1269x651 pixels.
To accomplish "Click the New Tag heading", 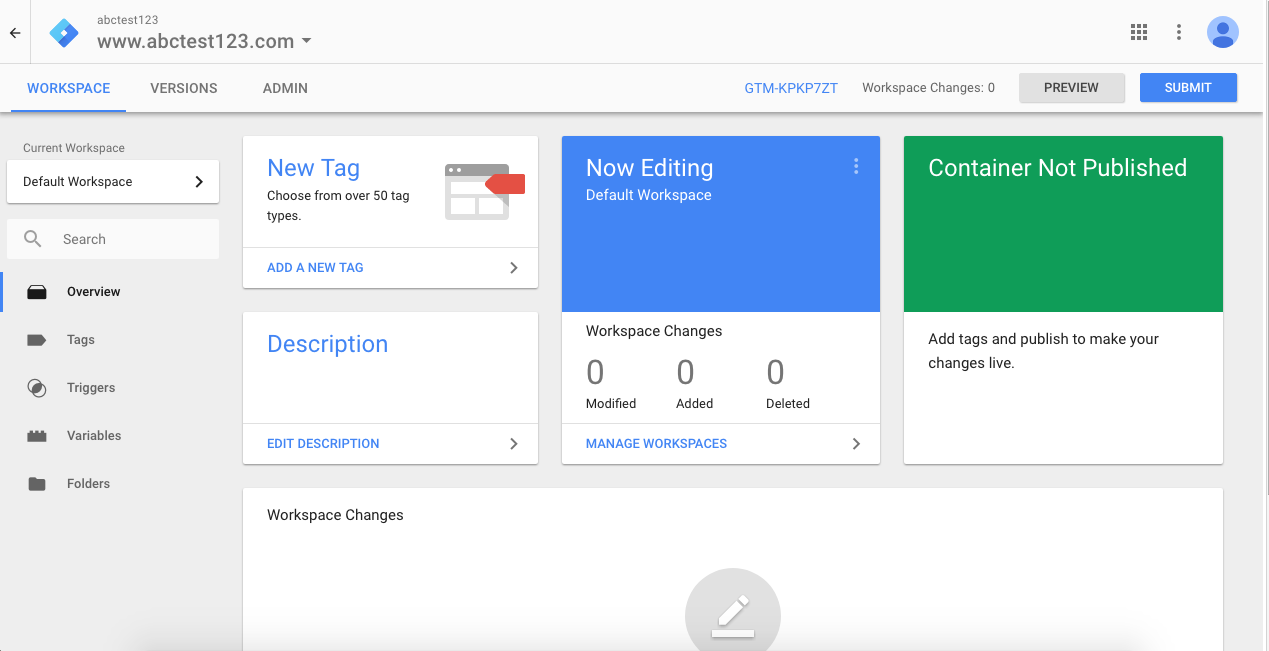I will coord(313,168).
